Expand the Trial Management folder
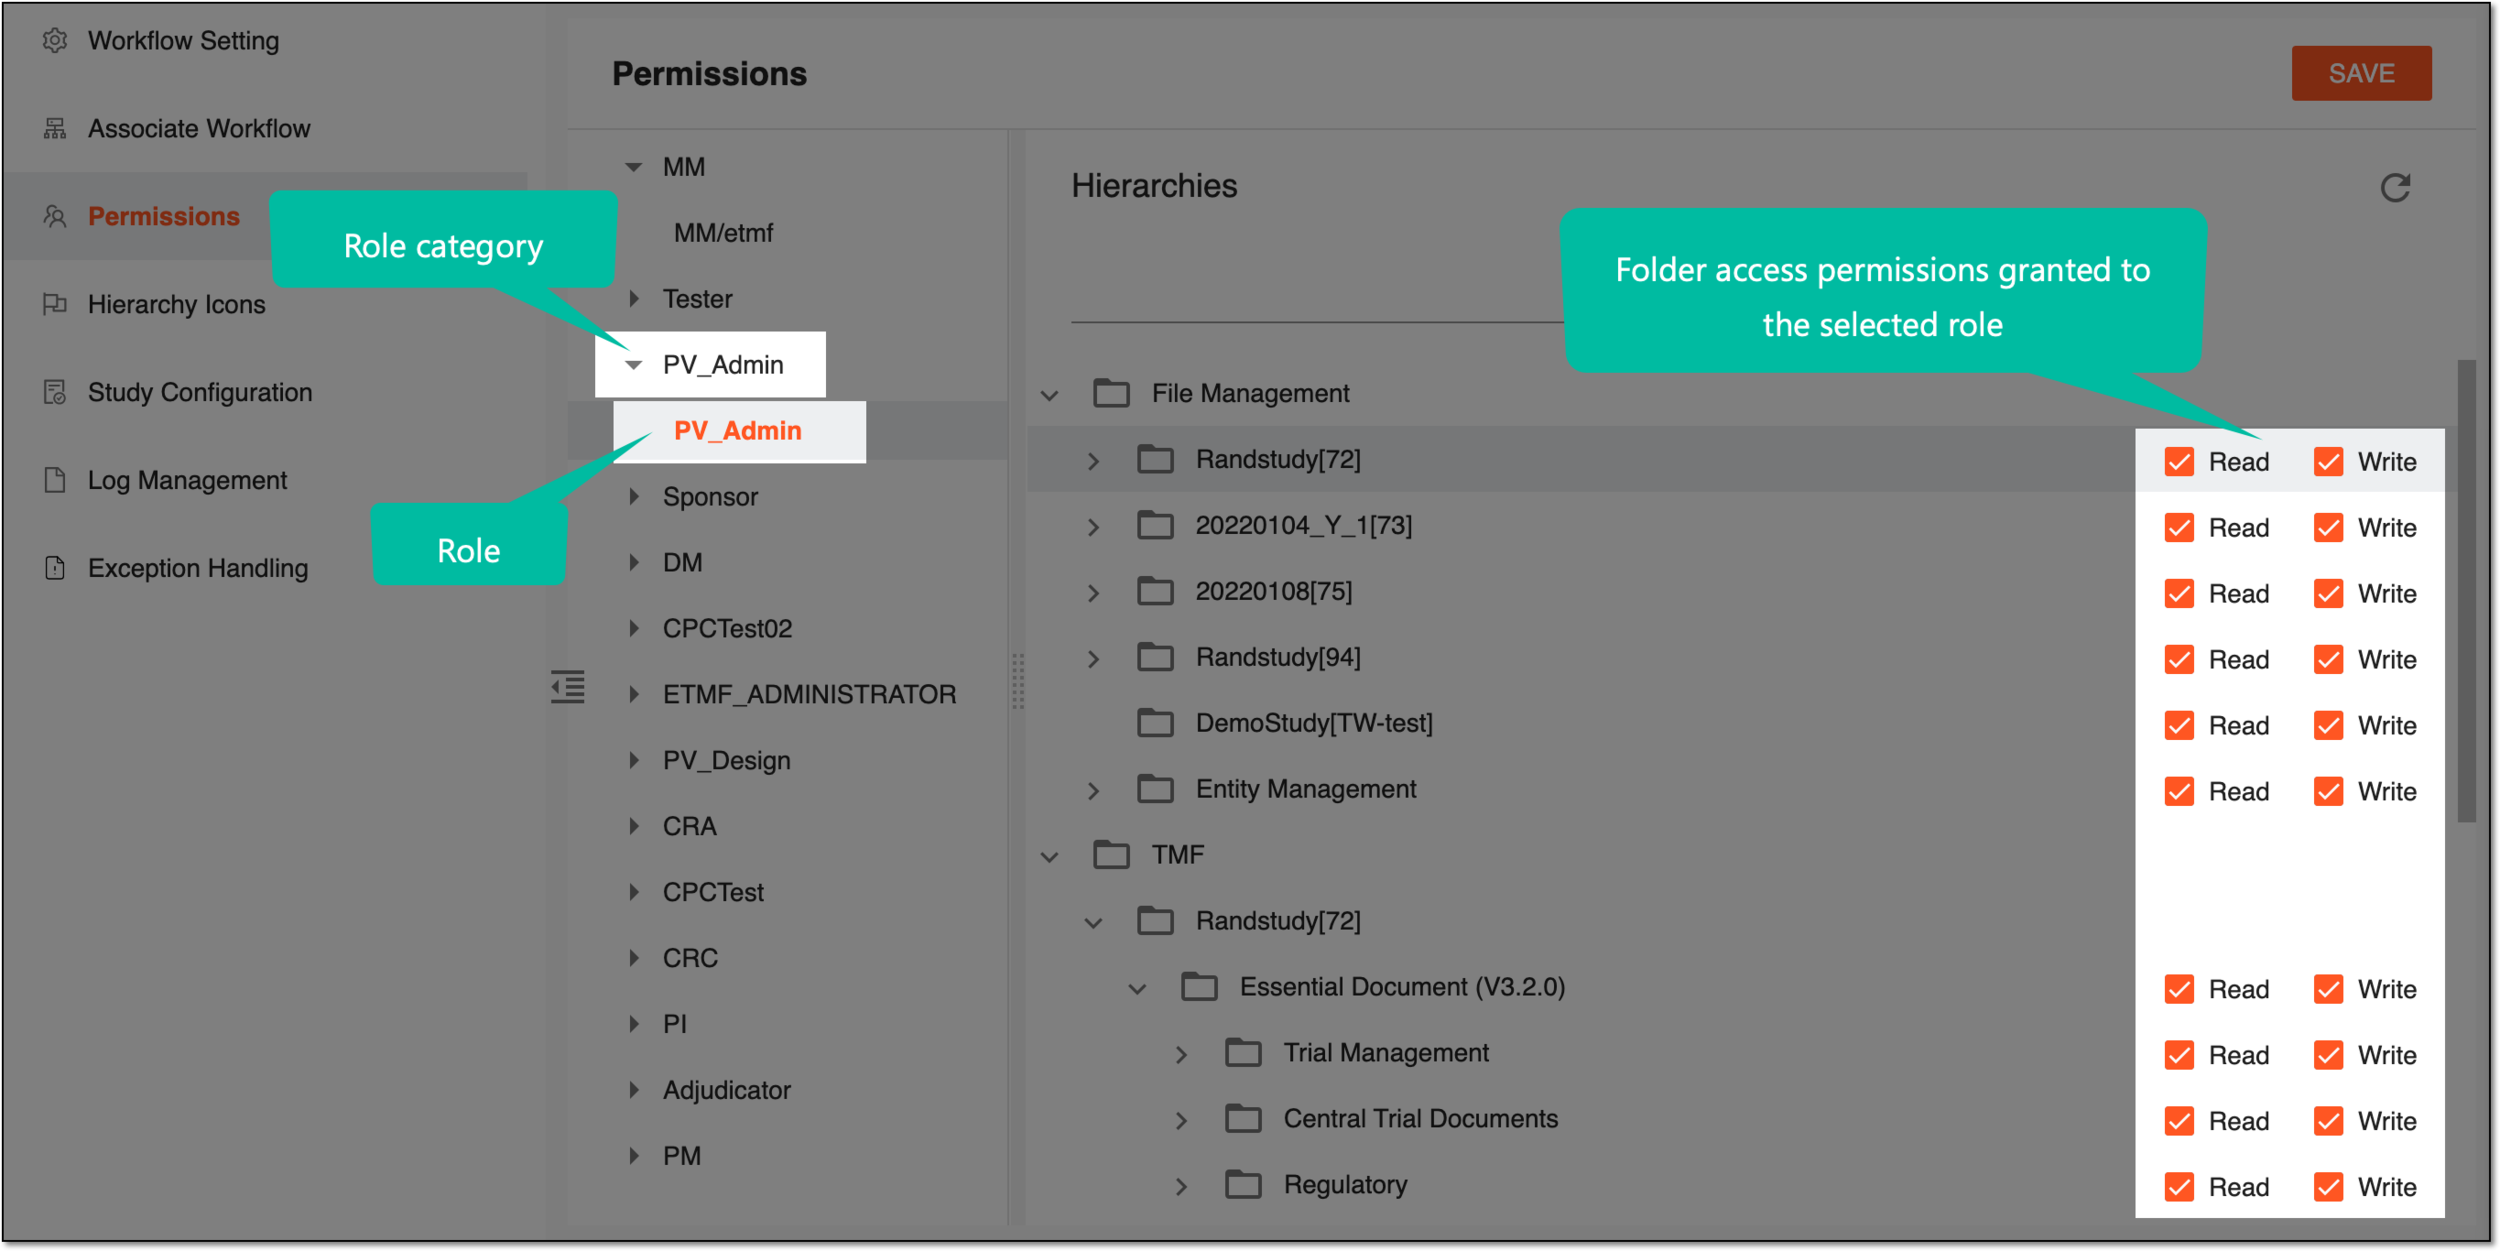The height and width of the screenshot is (1251, 2500). click(1182, 1055)
